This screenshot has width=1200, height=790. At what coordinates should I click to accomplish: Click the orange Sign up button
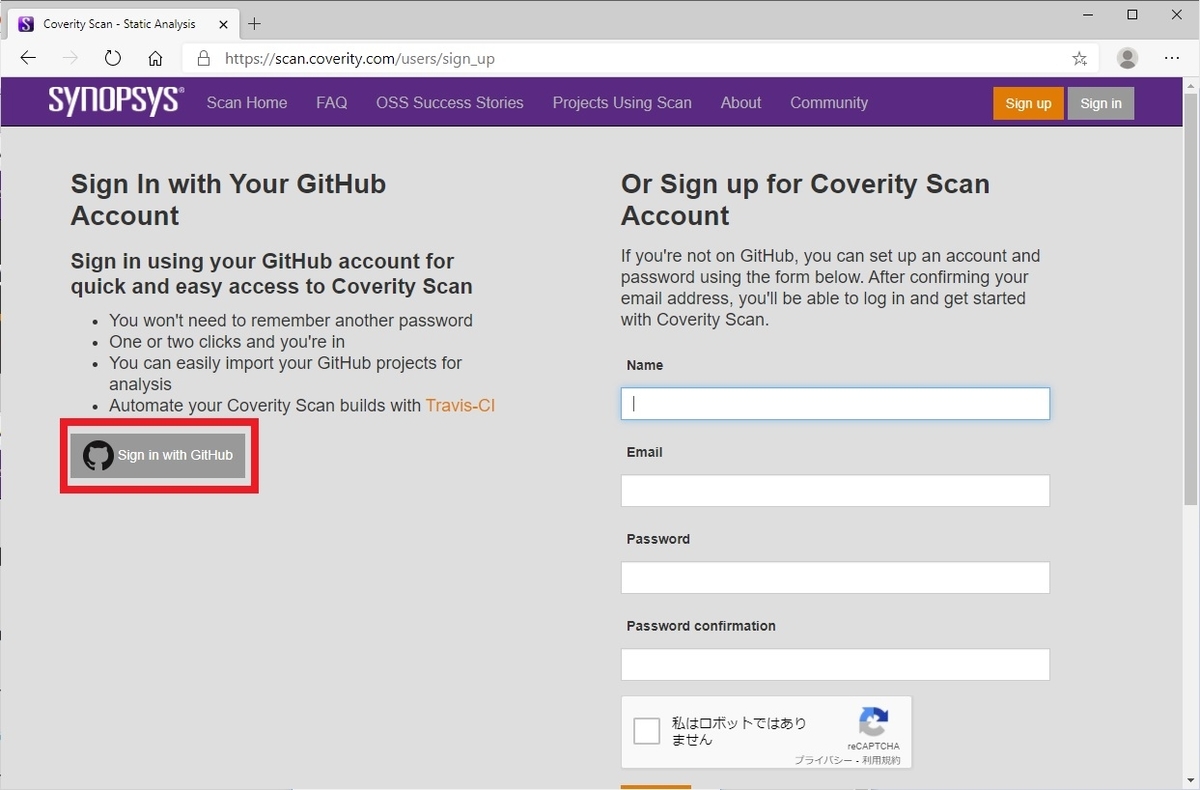point(1028,103)
